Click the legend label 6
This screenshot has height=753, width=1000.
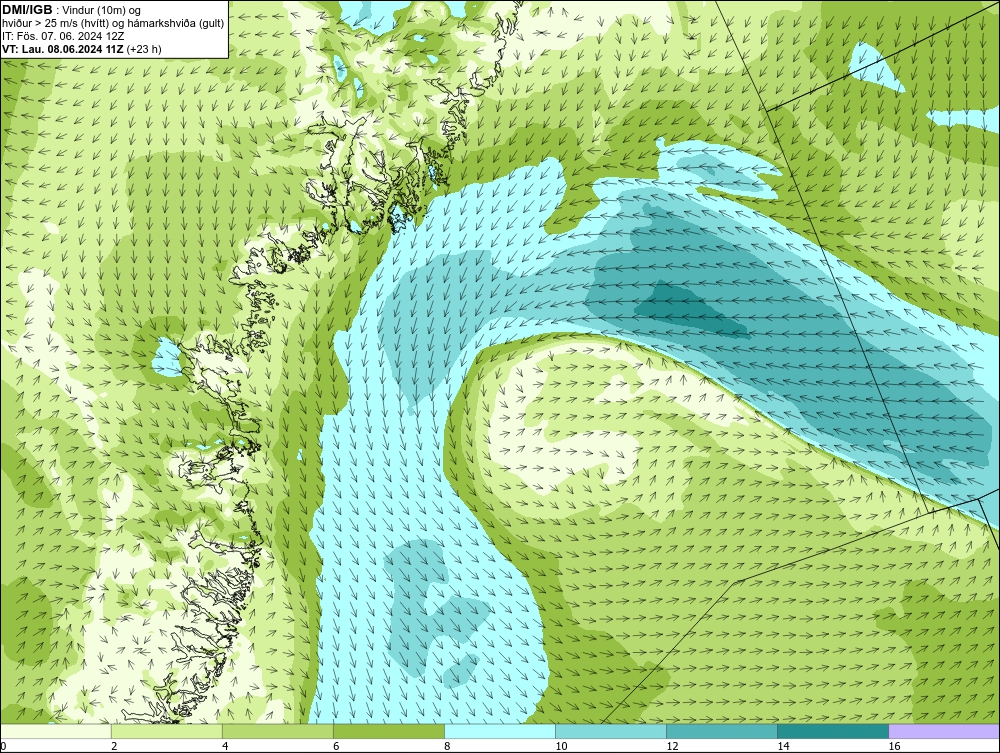tap(336, 746)
